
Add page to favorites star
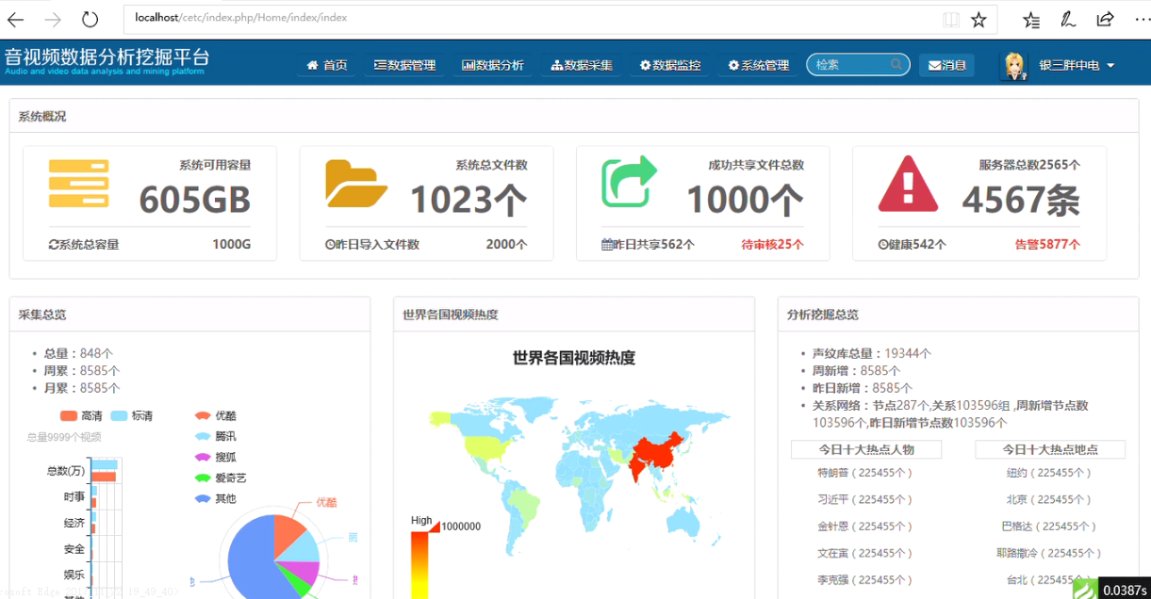978,20
